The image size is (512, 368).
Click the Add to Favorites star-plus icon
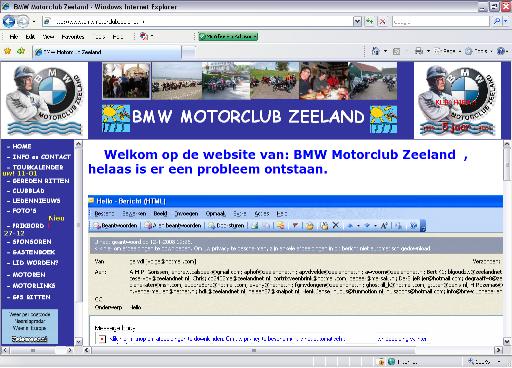click(21, 51)
